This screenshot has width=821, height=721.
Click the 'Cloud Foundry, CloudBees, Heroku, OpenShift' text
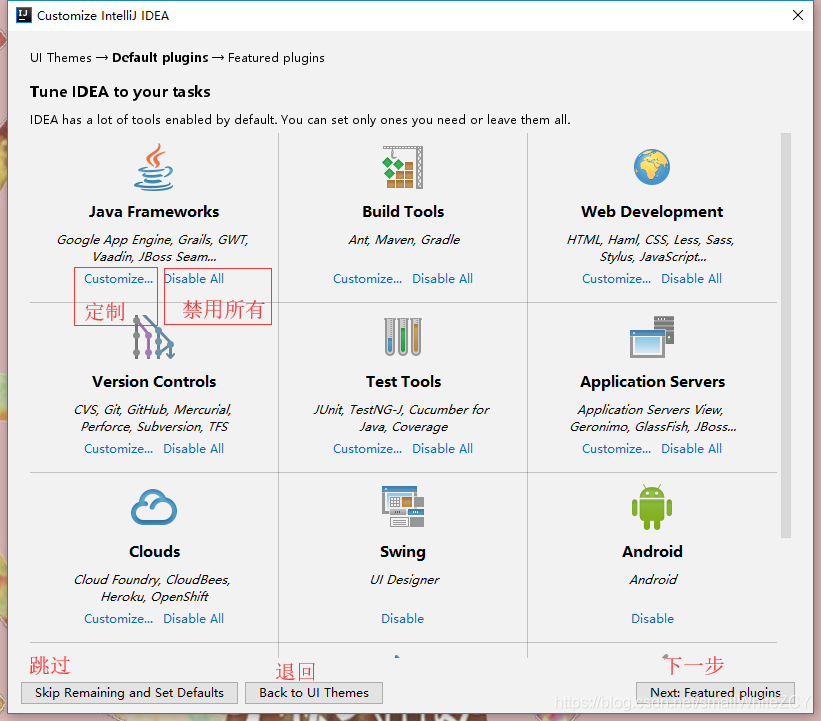coord(152,588)
